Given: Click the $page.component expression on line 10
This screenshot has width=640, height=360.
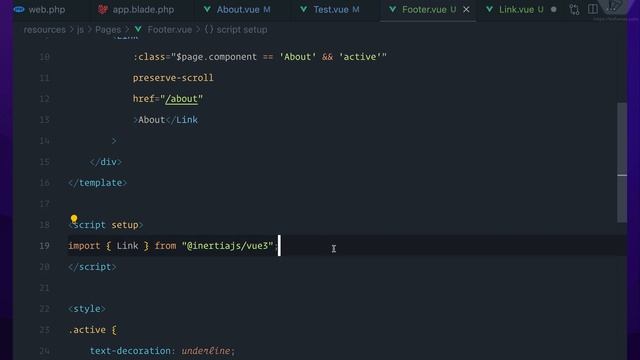Looking at the screenshot, I should coord(216,57).
